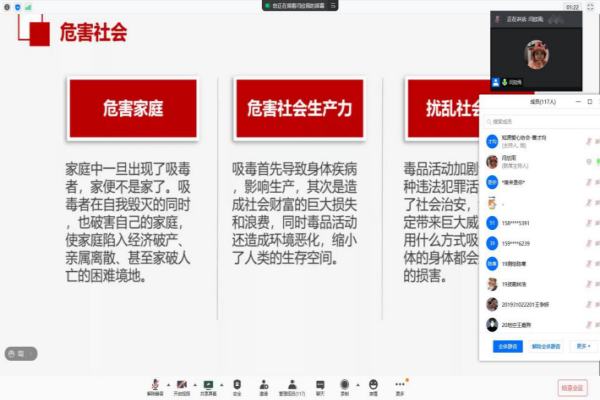
Task: Click the 解除全体静音 unmute all button
Action: pyautogui.click(x=546, y=346)
